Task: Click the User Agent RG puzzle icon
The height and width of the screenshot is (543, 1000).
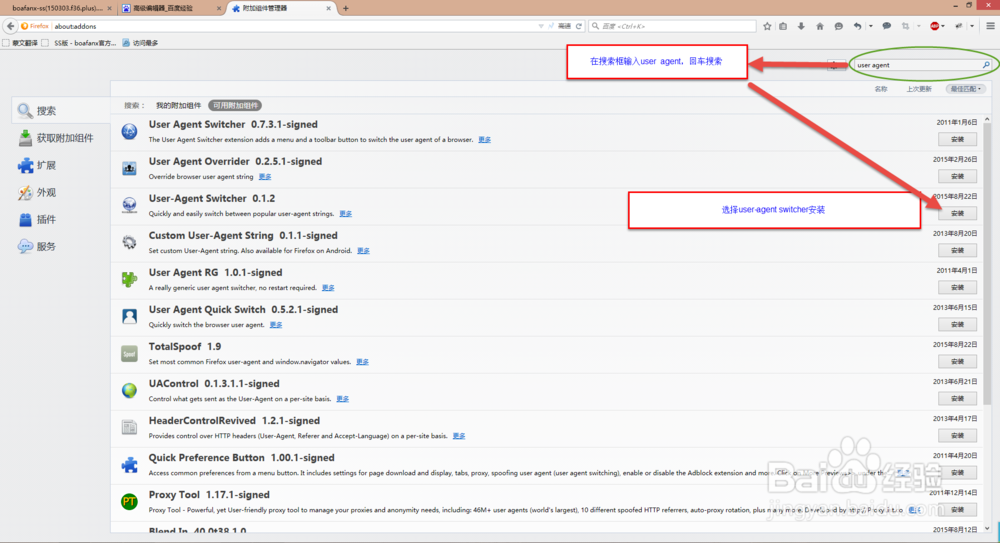Action: tap(129, 279)
